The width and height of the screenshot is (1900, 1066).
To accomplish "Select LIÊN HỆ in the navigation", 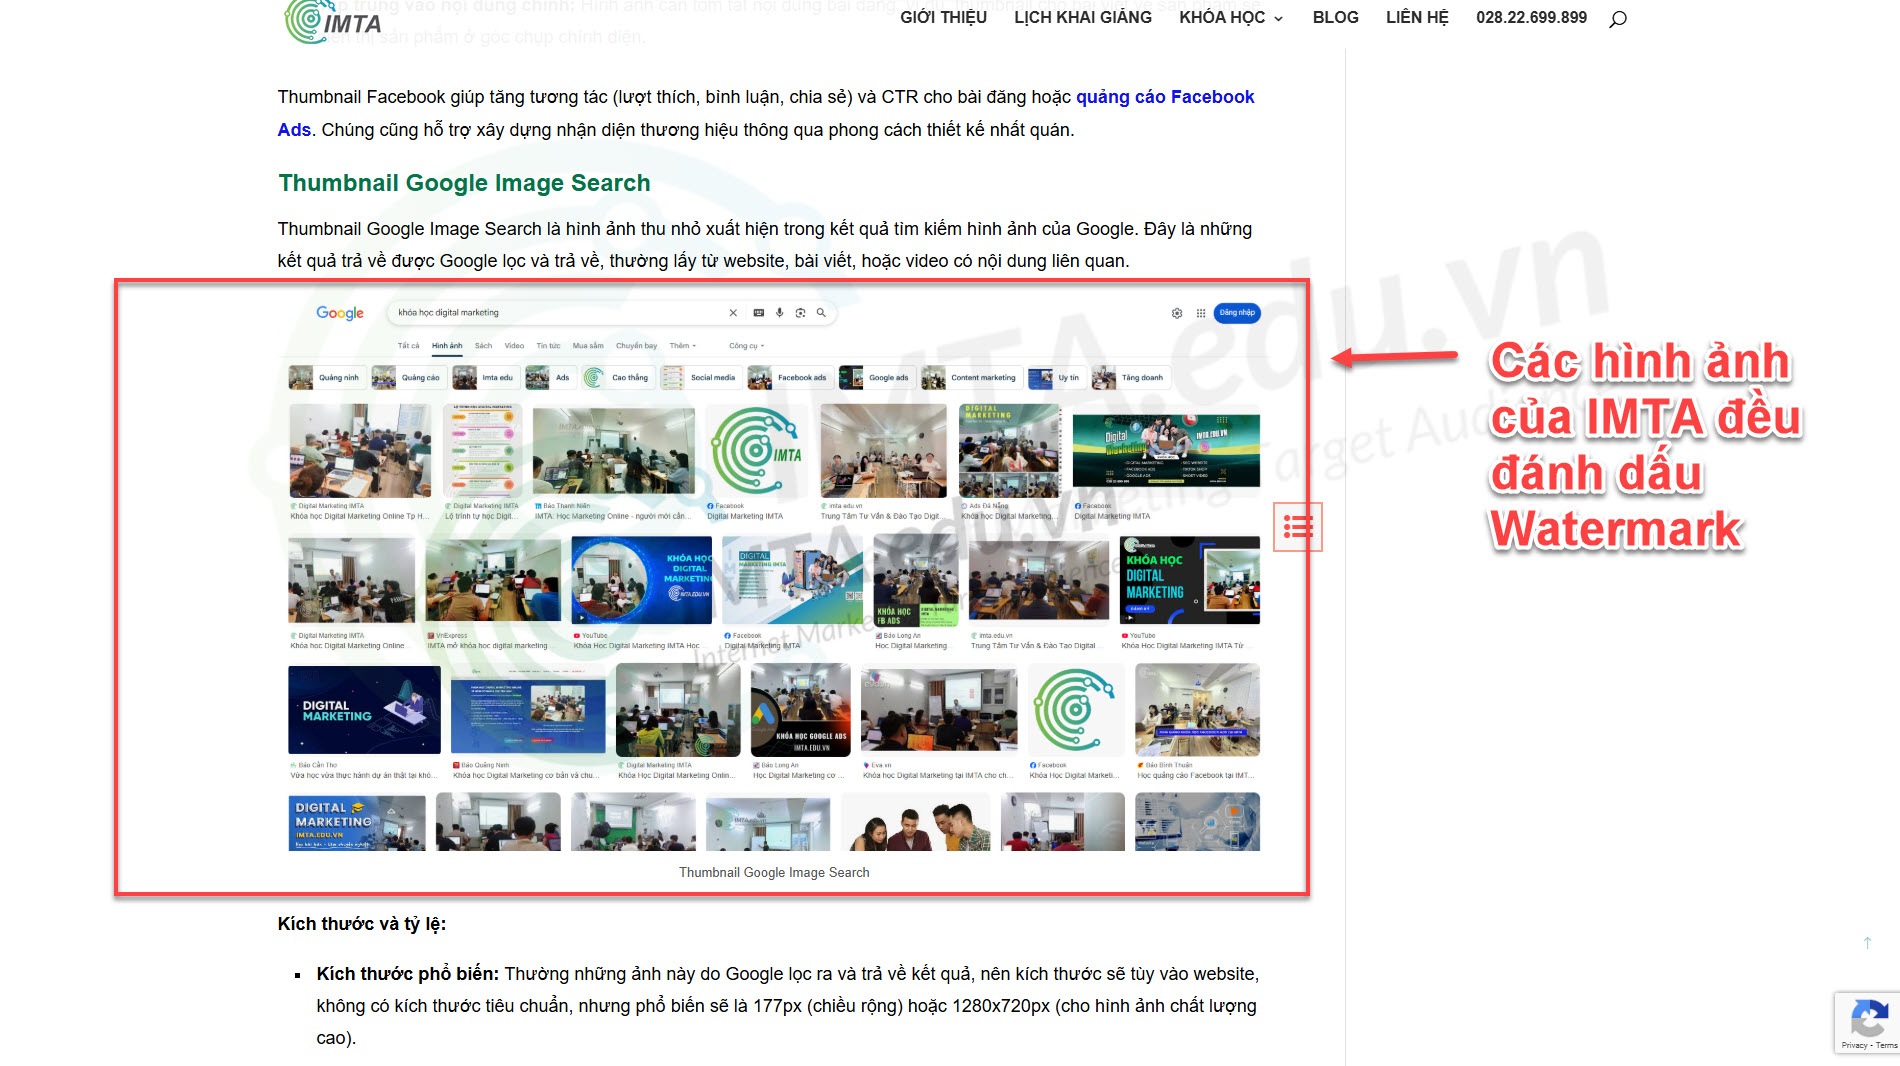I will [x=1417, y=18].
